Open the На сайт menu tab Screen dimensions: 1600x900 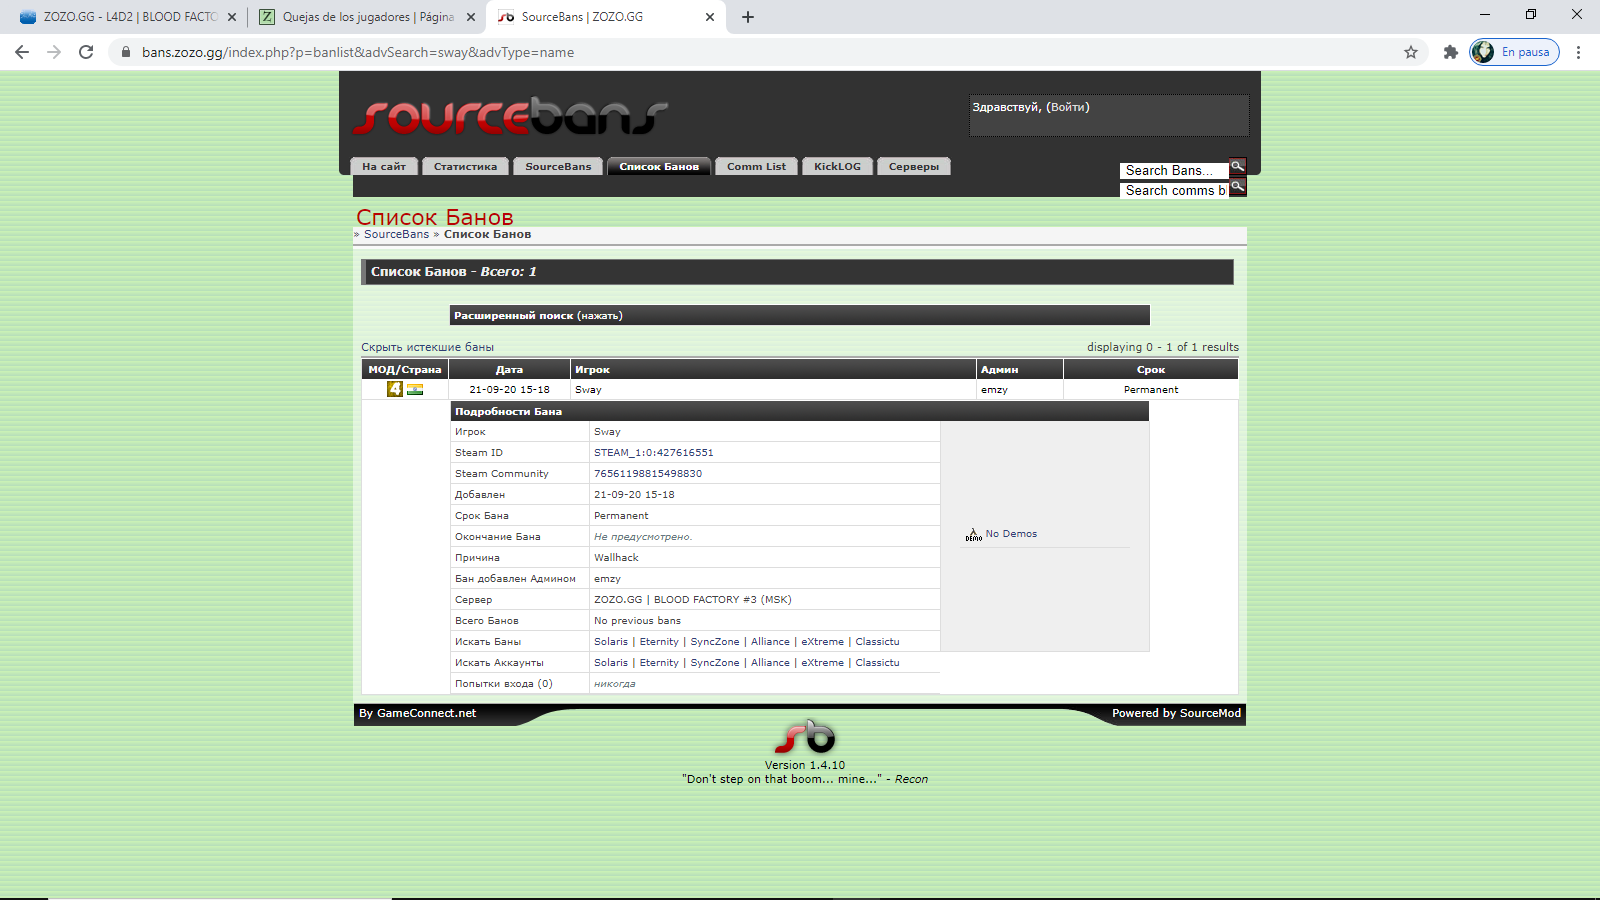point(384,166)
